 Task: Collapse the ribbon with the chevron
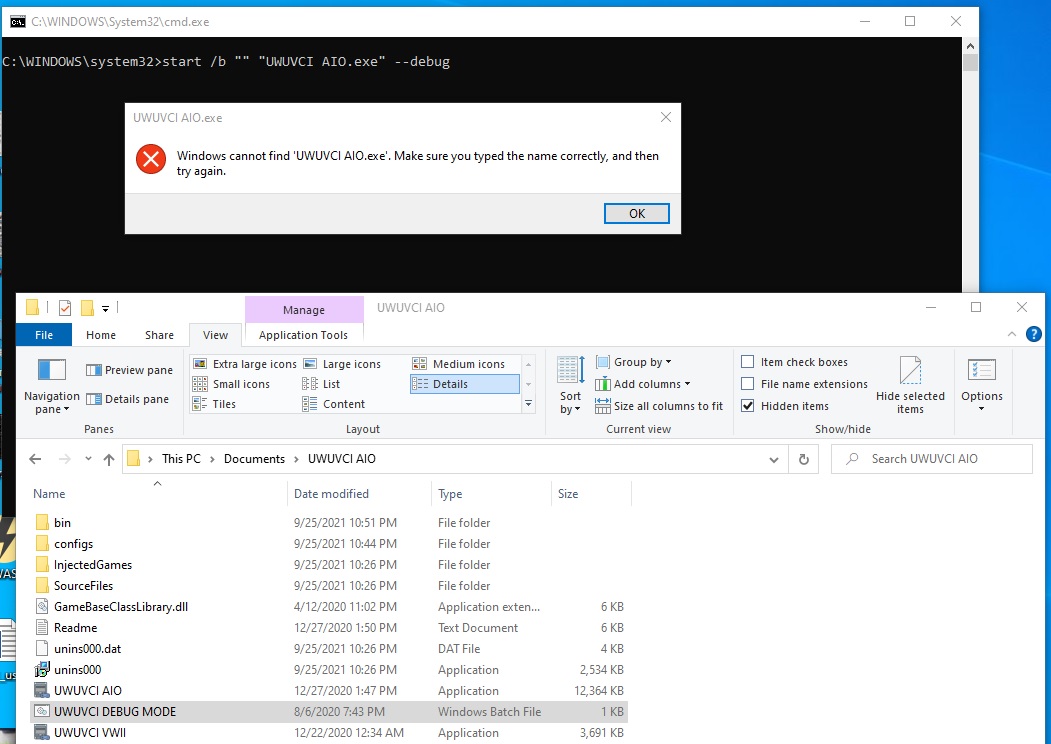(x=1012, y=334)
